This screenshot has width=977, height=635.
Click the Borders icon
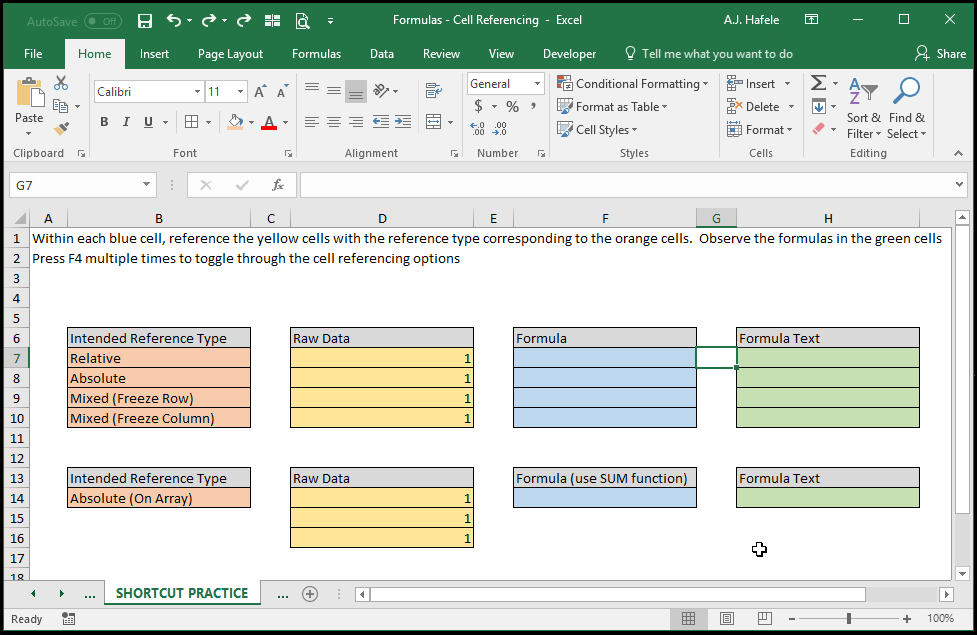pos(191,122)
